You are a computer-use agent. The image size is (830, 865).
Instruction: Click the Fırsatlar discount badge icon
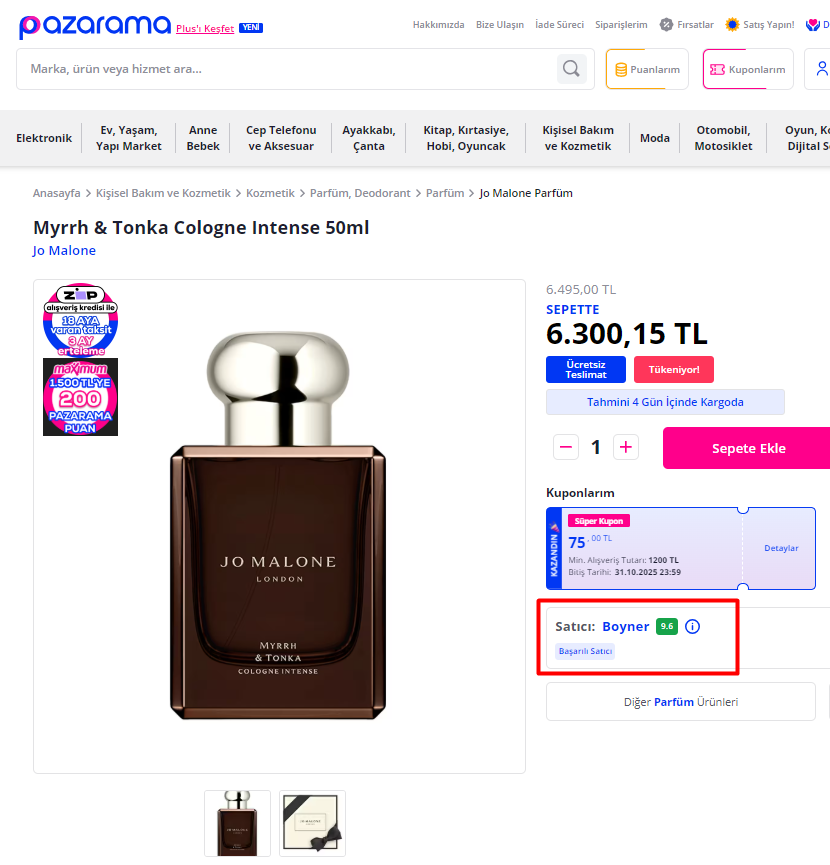pyautogui.click(x=666, y=25)
